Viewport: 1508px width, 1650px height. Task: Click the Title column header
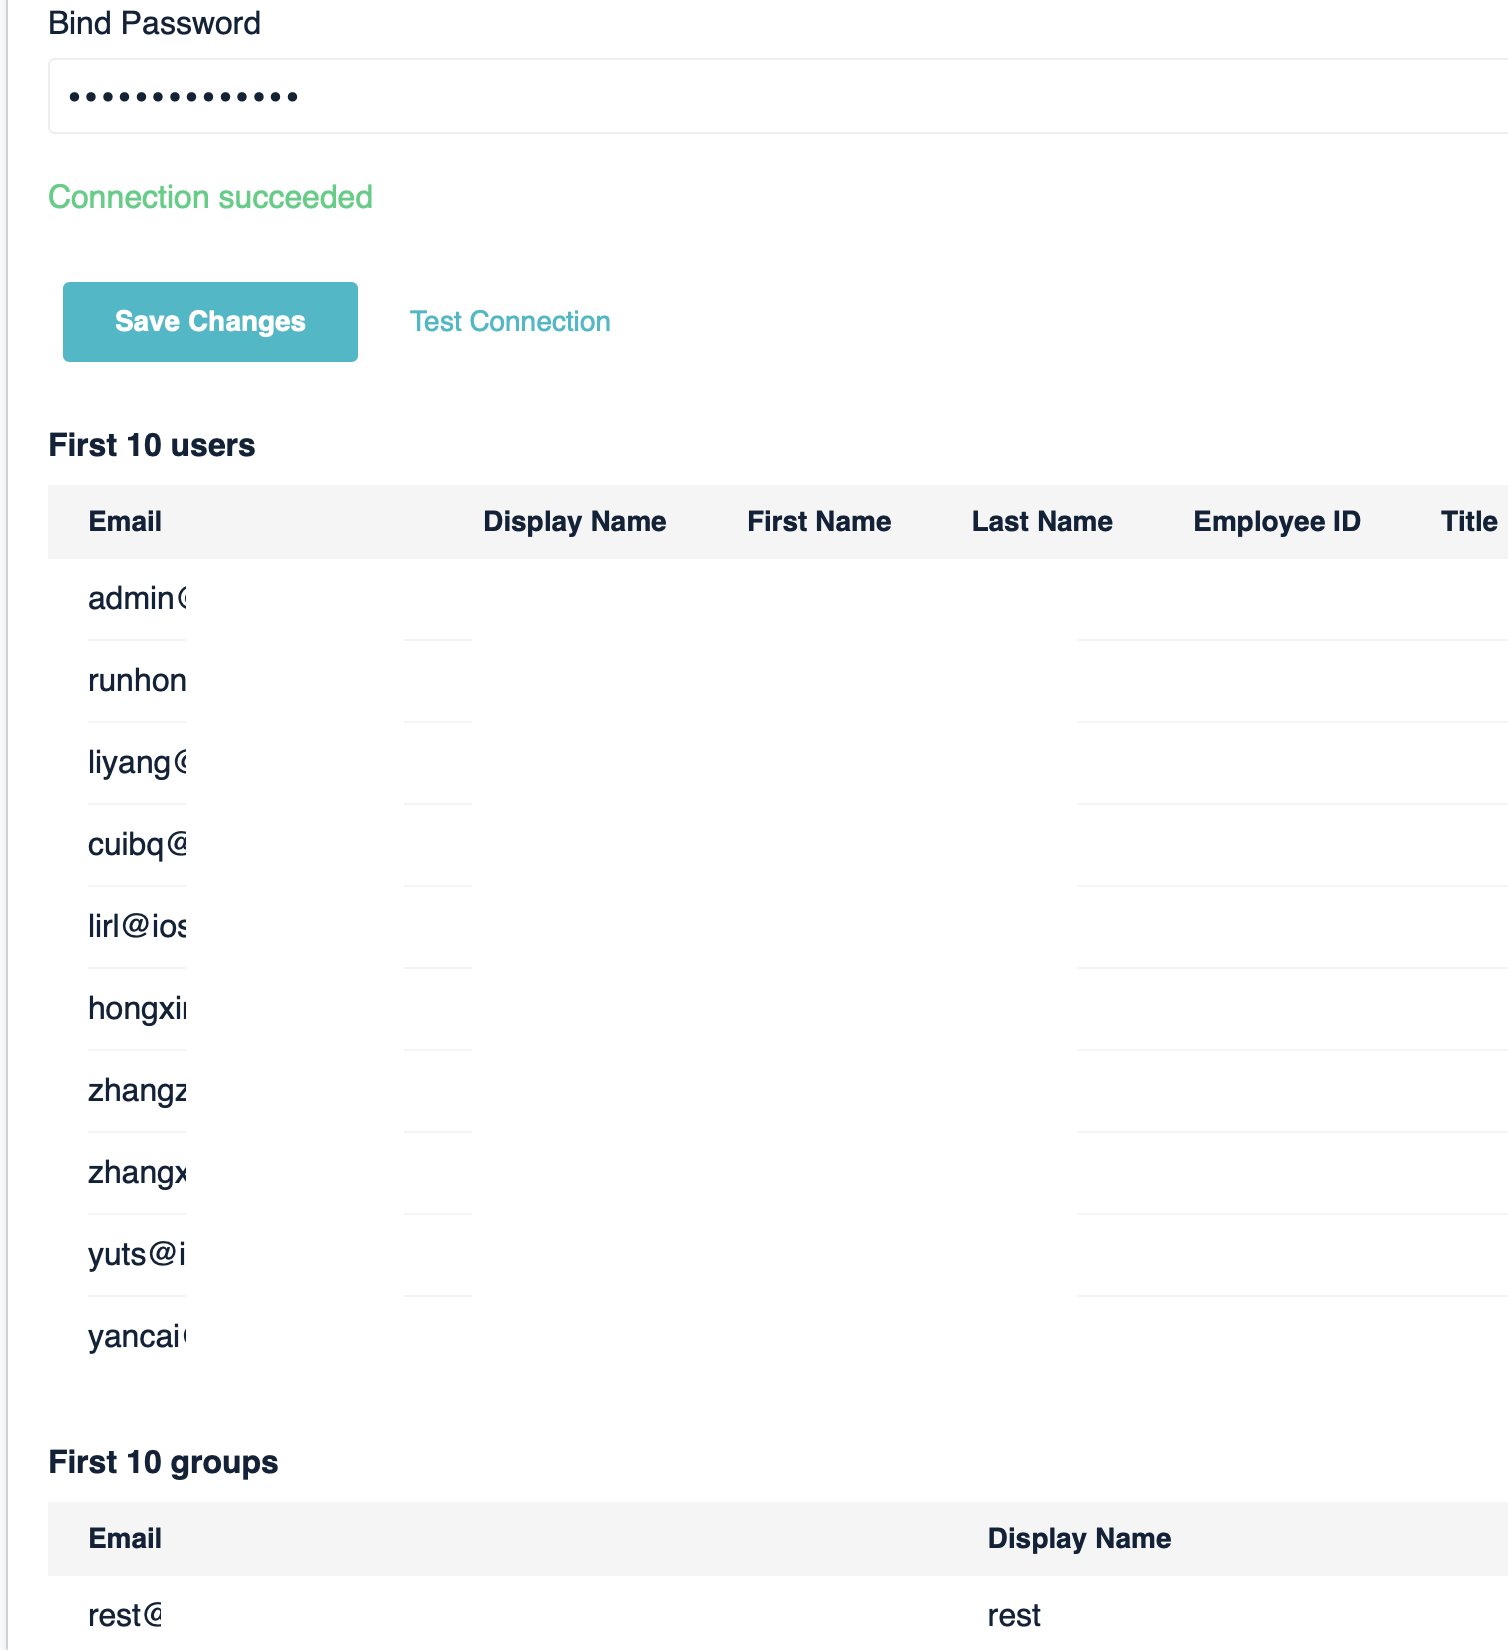(x=1468, y=521)
